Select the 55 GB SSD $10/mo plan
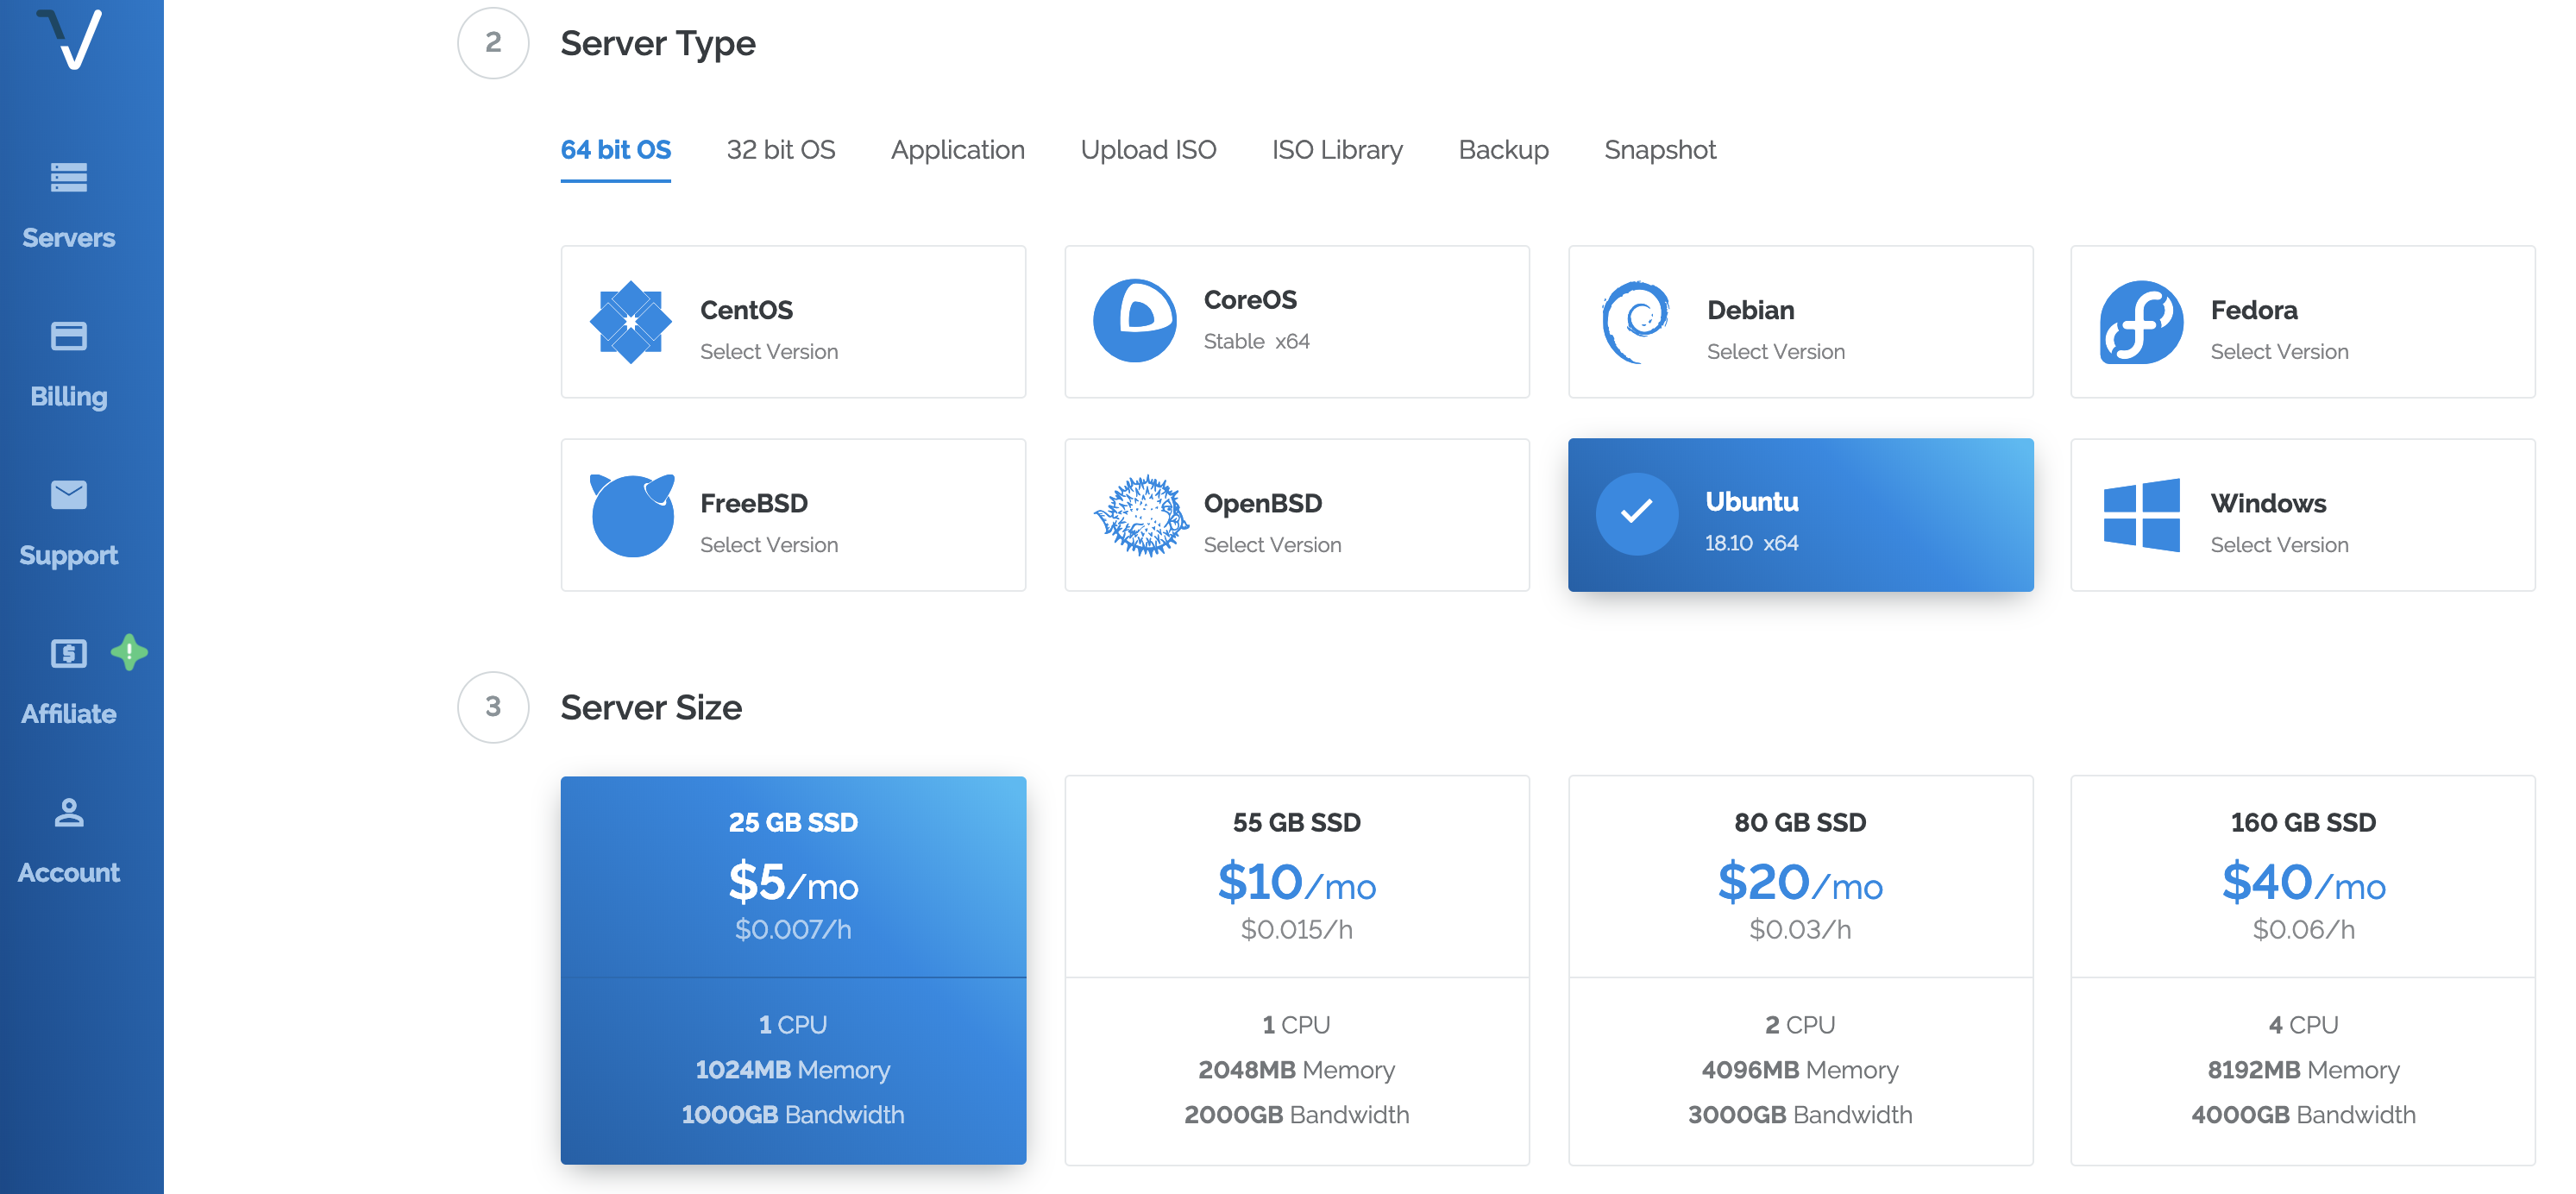The height and width of the screenshot is (1194, 2576). (x=1297, y=970)
